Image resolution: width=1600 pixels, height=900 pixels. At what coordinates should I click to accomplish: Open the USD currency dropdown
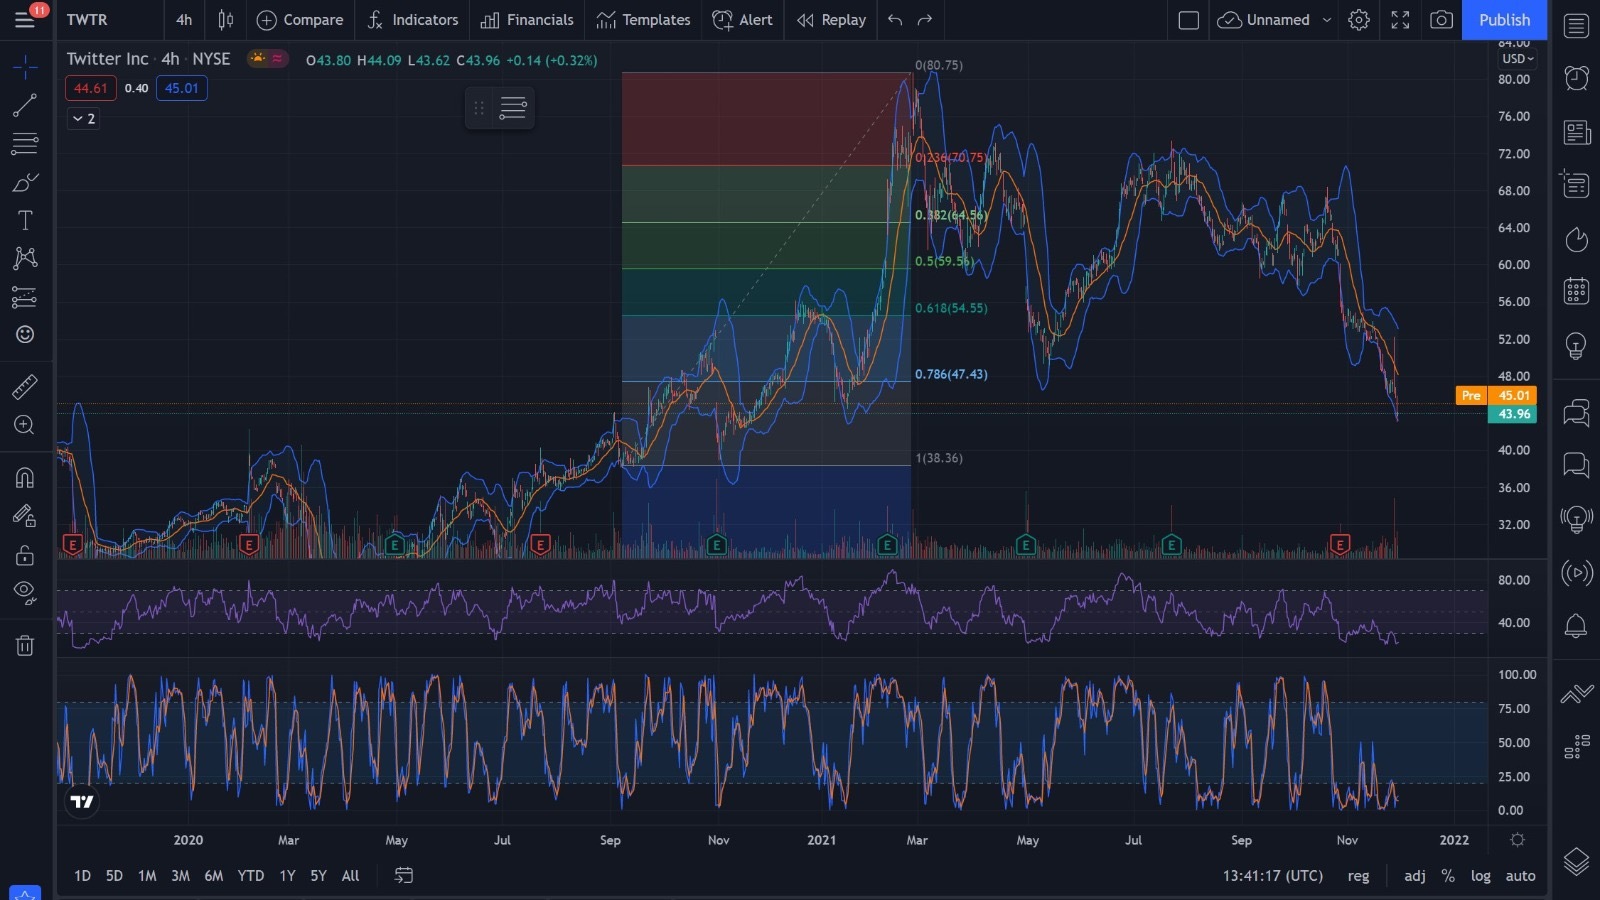pyautogui.click(x=1517, y=59)
